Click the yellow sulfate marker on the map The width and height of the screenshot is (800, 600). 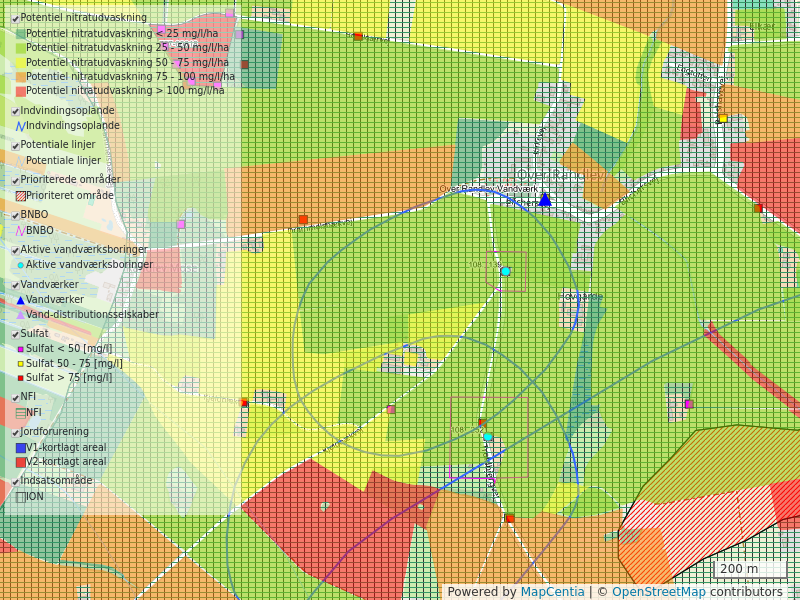coord(723,118)
